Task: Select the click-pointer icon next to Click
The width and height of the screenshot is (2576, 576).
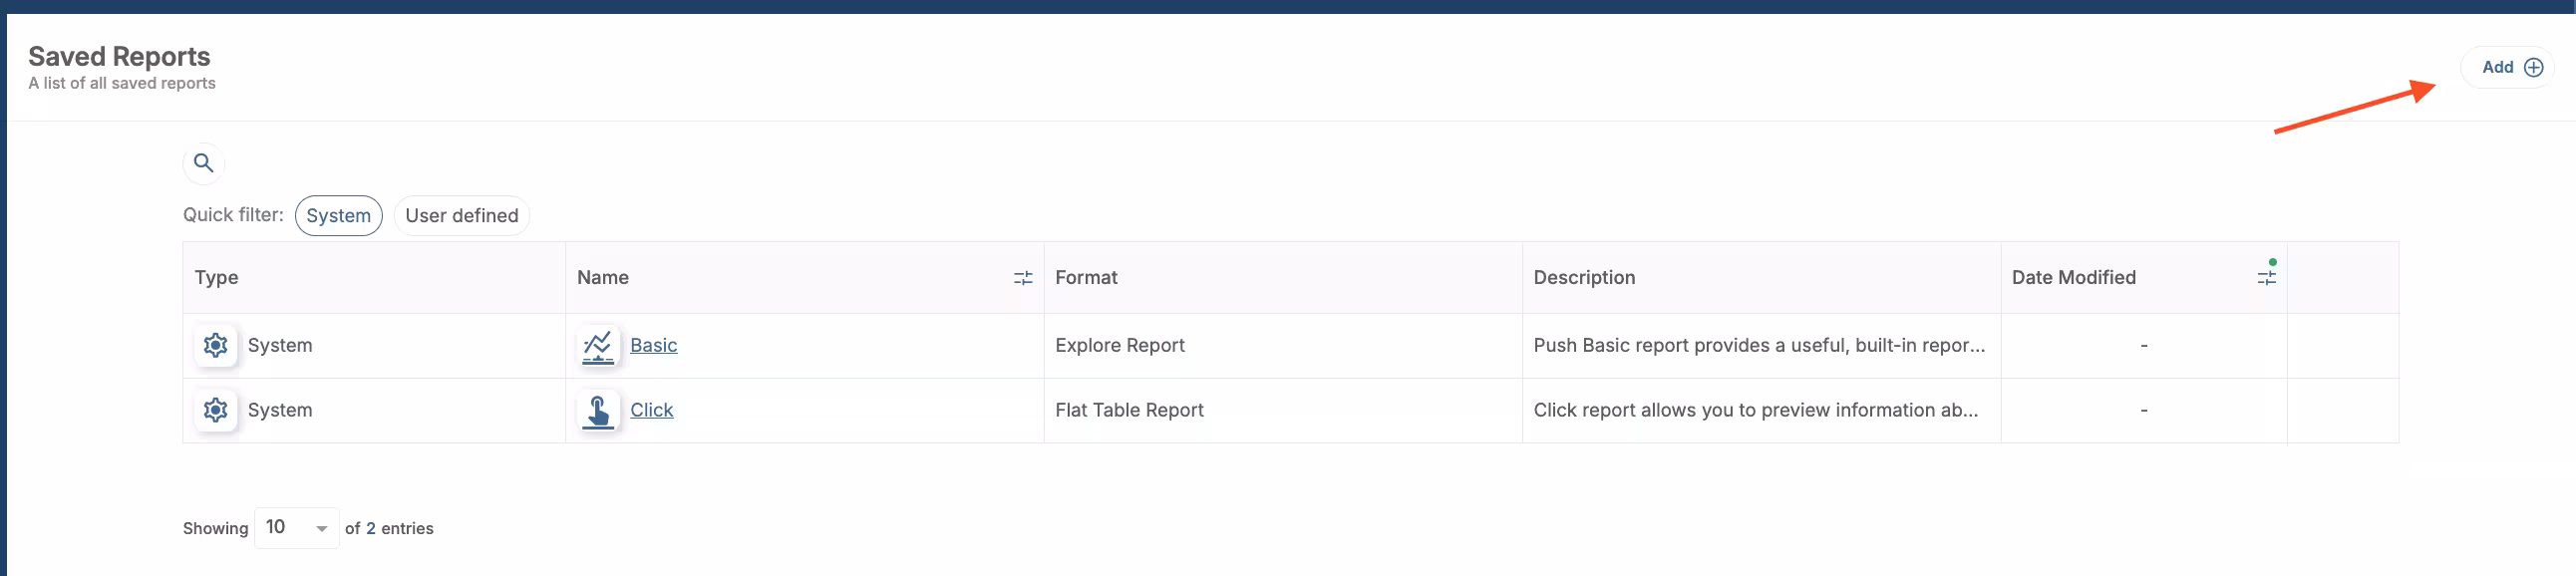Action: point(597,410)
